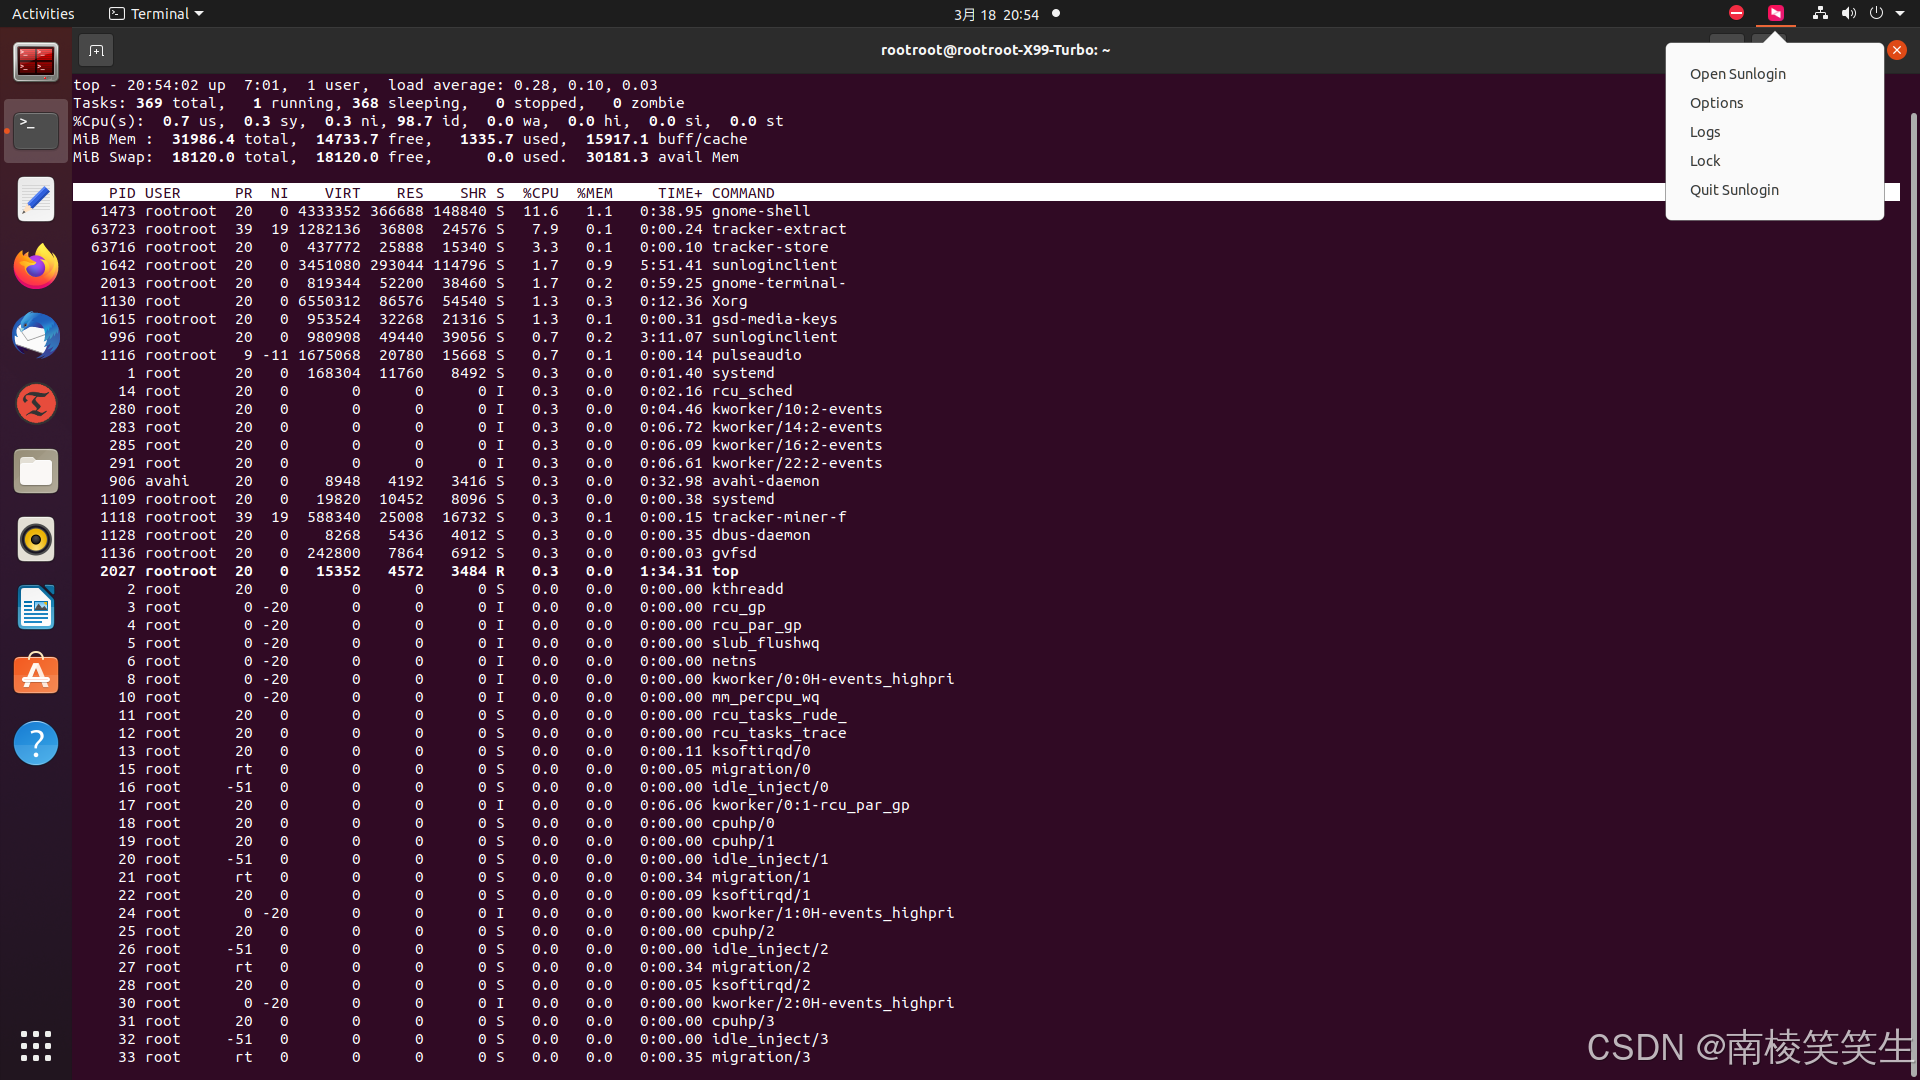1920x1080 pixels.
Task: Click the Sunlogin tray icon
Action: pyautogui.click(x=1775, y=13)
